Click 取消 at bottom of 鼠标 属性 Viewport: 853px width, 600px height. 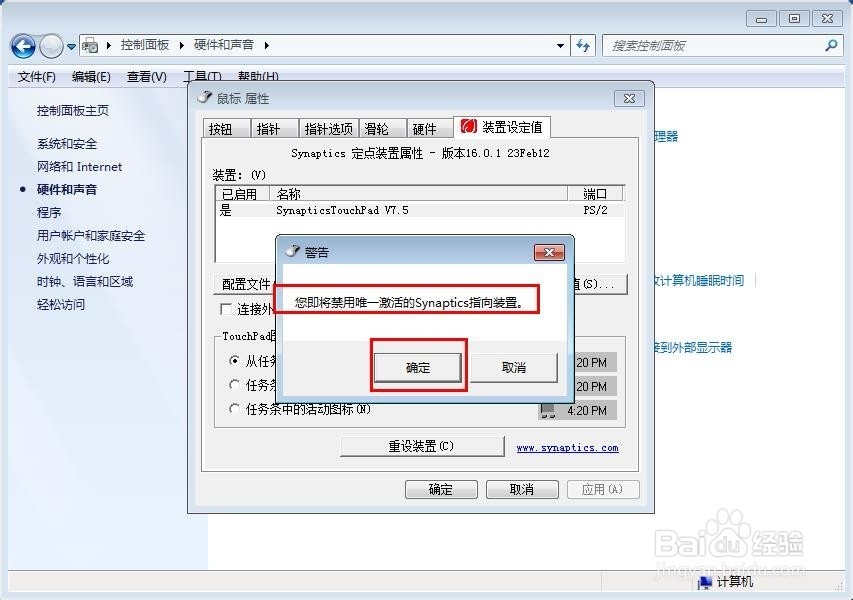click(522, 490)
